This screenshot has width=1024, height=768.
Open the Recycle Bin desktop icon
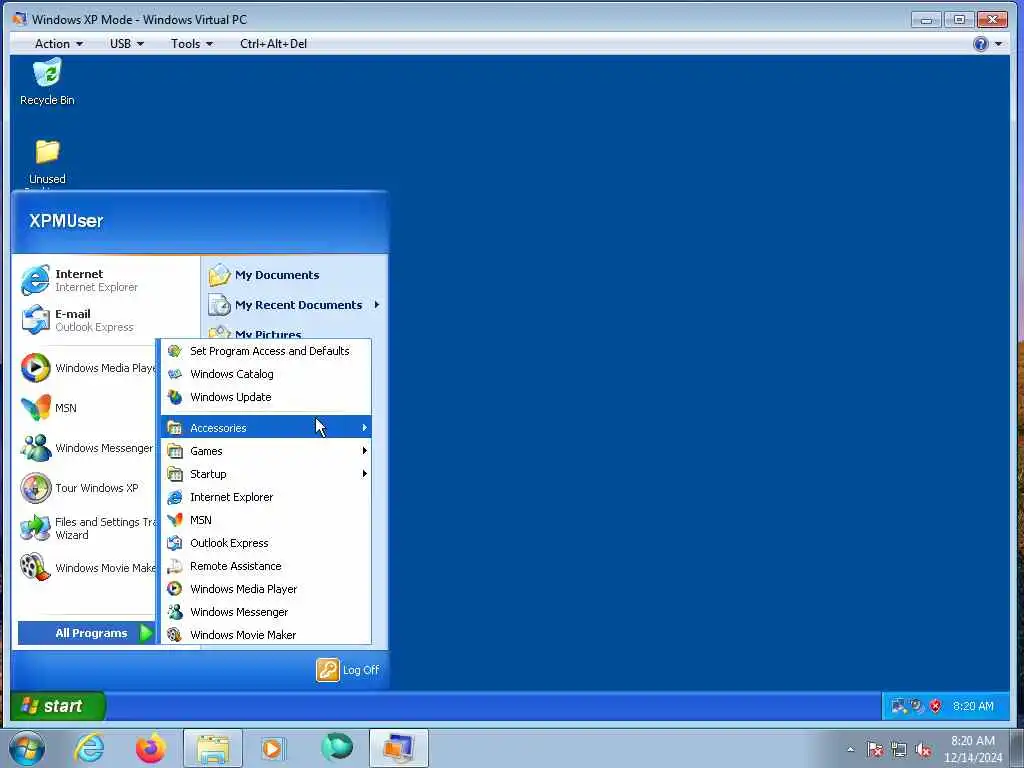pos(47,81)
